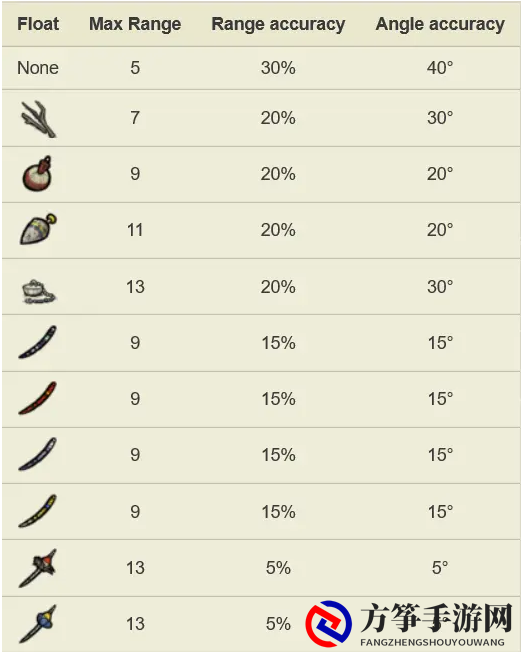Click the Max Range column header
Image resolution: width=522 pixels, height=653 pixels.
[135, 24]
